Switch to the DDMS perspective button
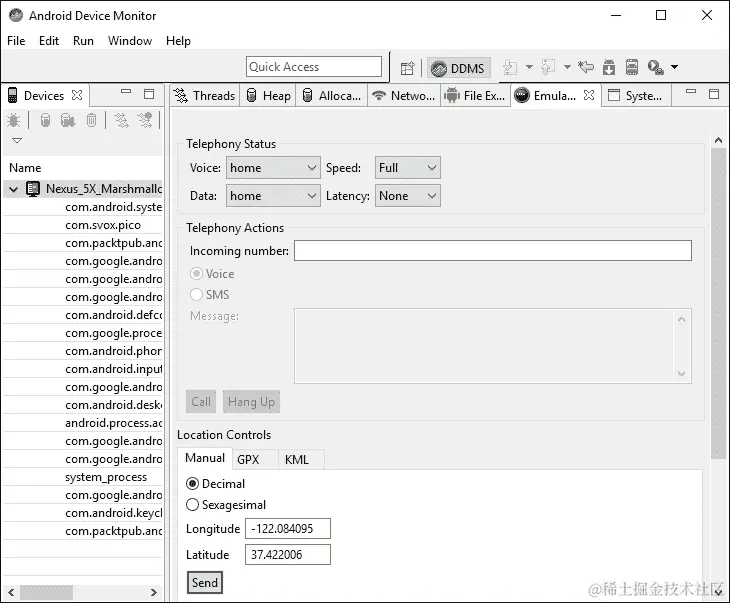This screenshot has width=730, height=603. (459, 68)
